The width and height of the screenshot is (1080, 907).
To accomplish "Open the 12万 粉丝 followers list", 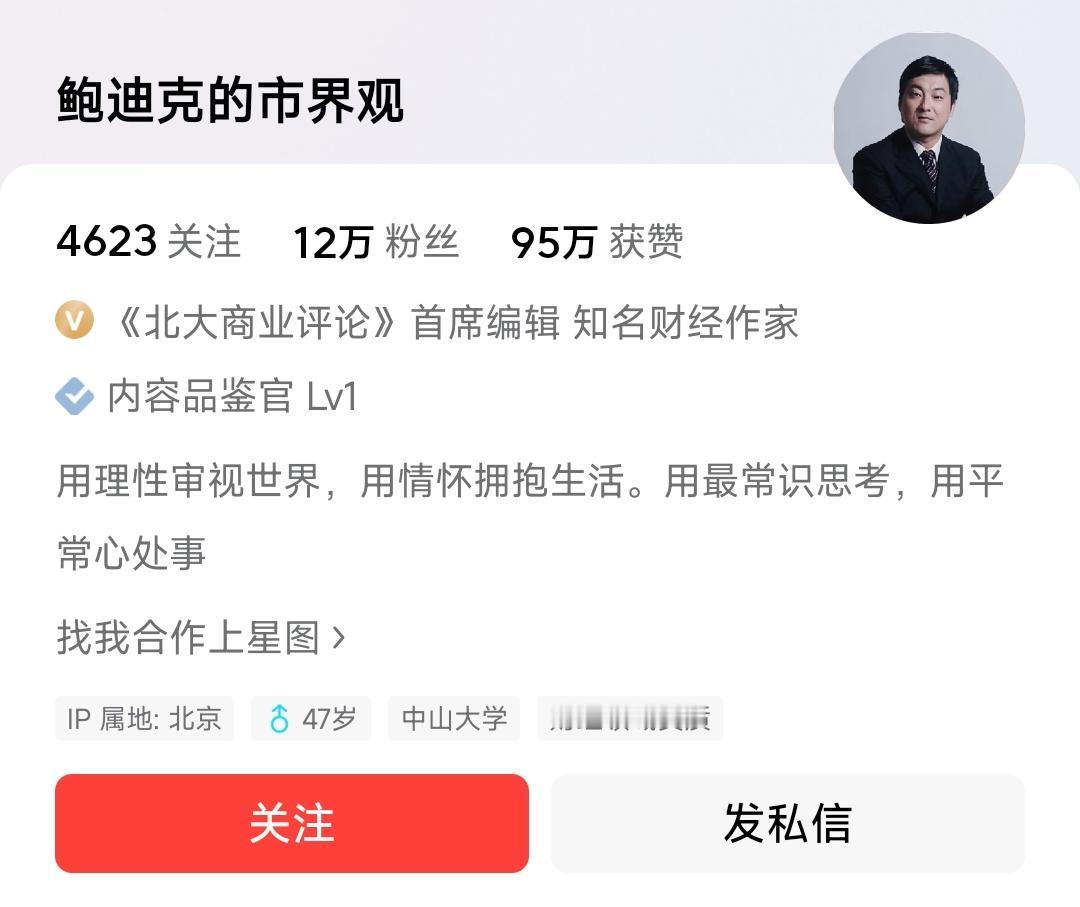I will point(376,242).
